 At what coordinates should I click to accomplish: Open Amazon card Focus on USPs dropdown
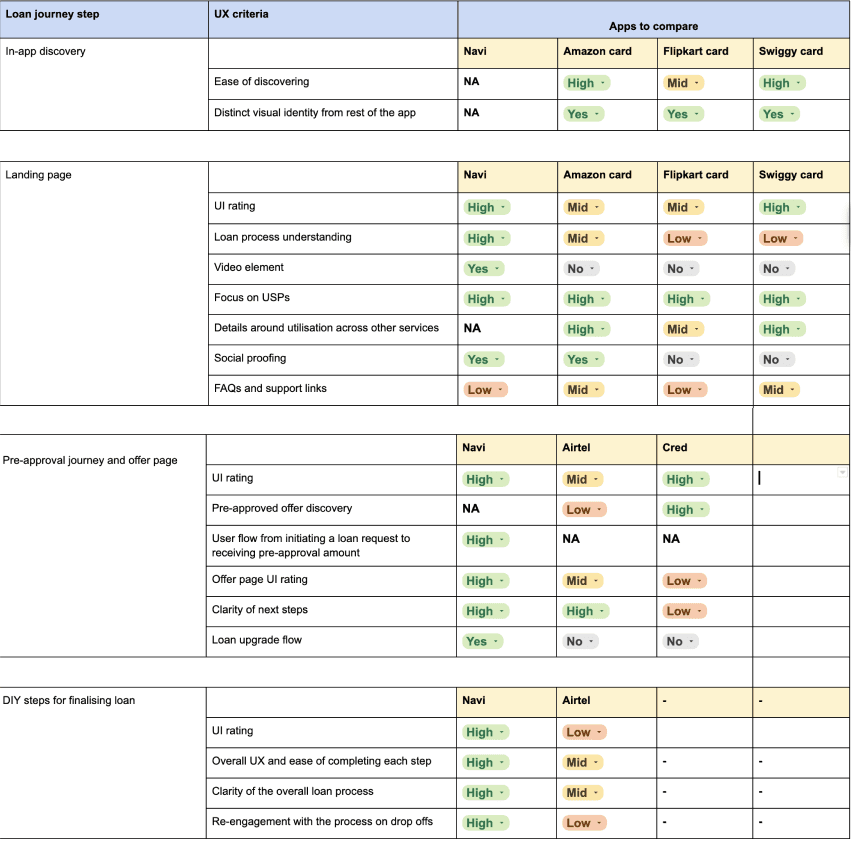[x=586, y=299]
